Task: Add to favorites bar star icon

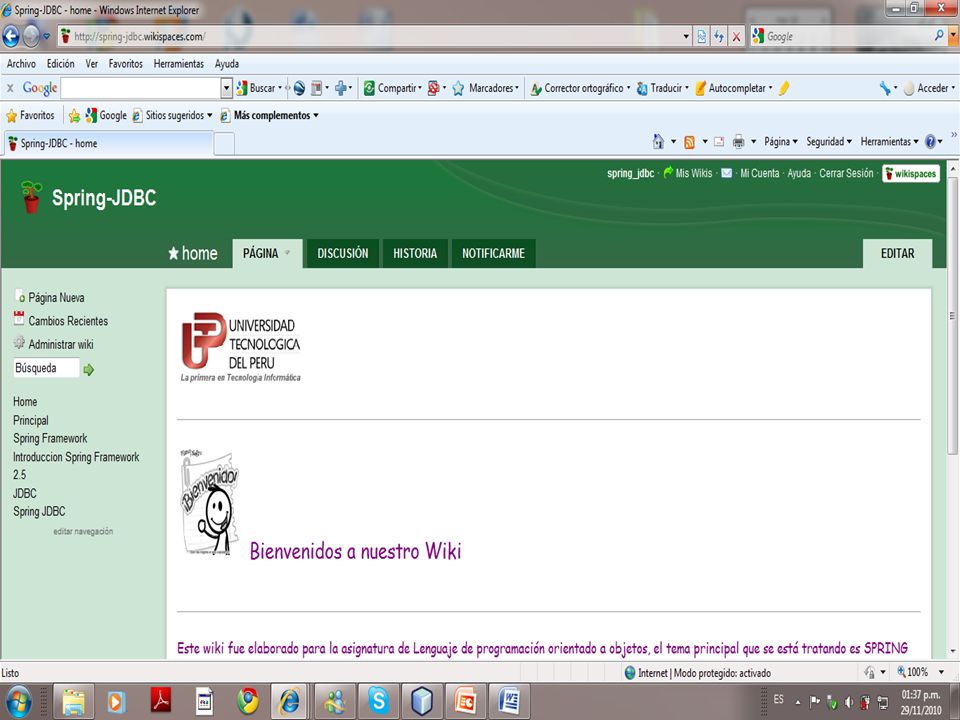Action: [74, 116]
